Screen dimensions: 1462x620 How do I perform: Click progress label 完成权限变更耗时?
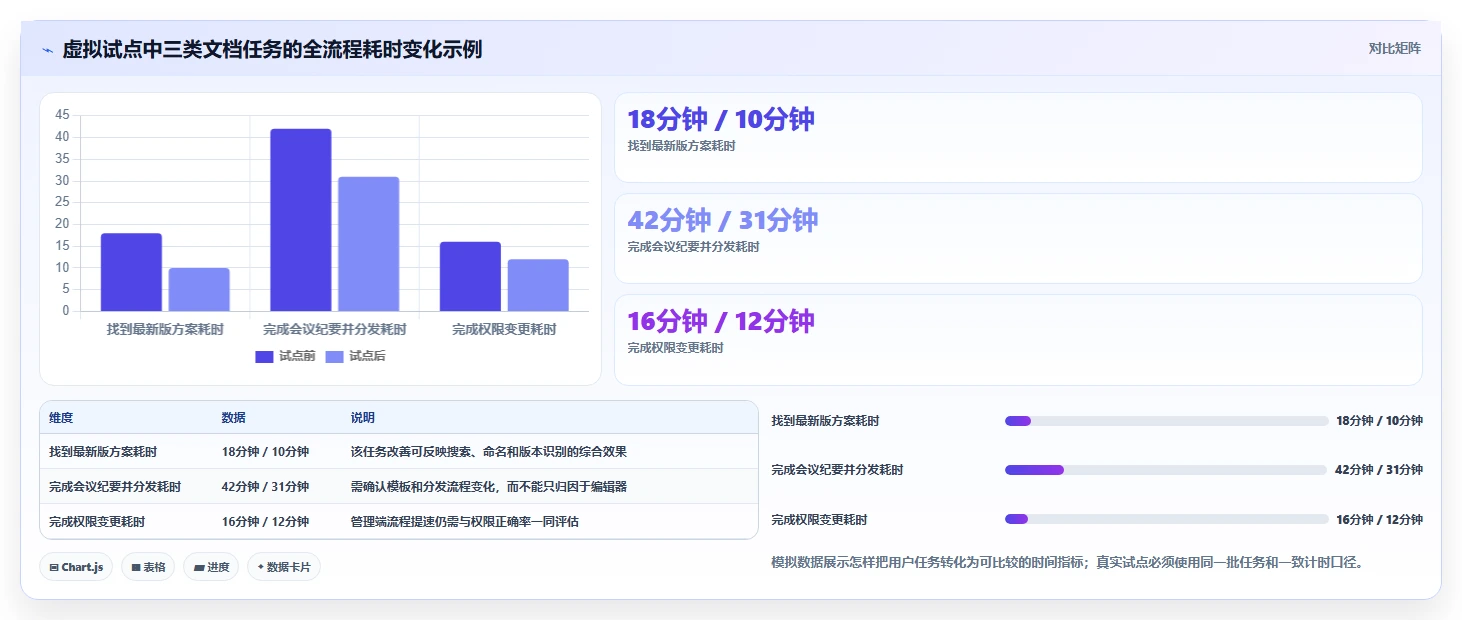pos(820,520)
